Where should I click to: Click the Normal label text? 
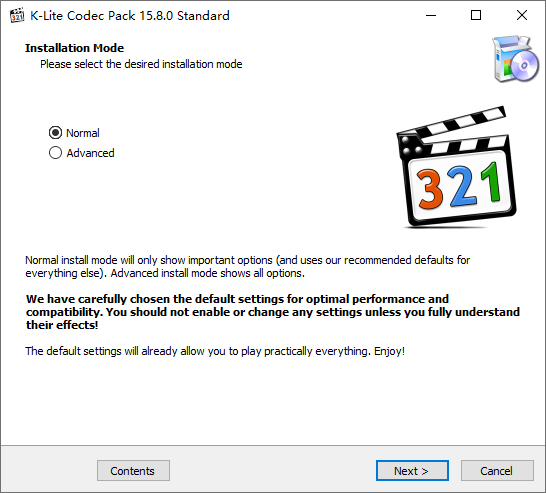point(83,133)
